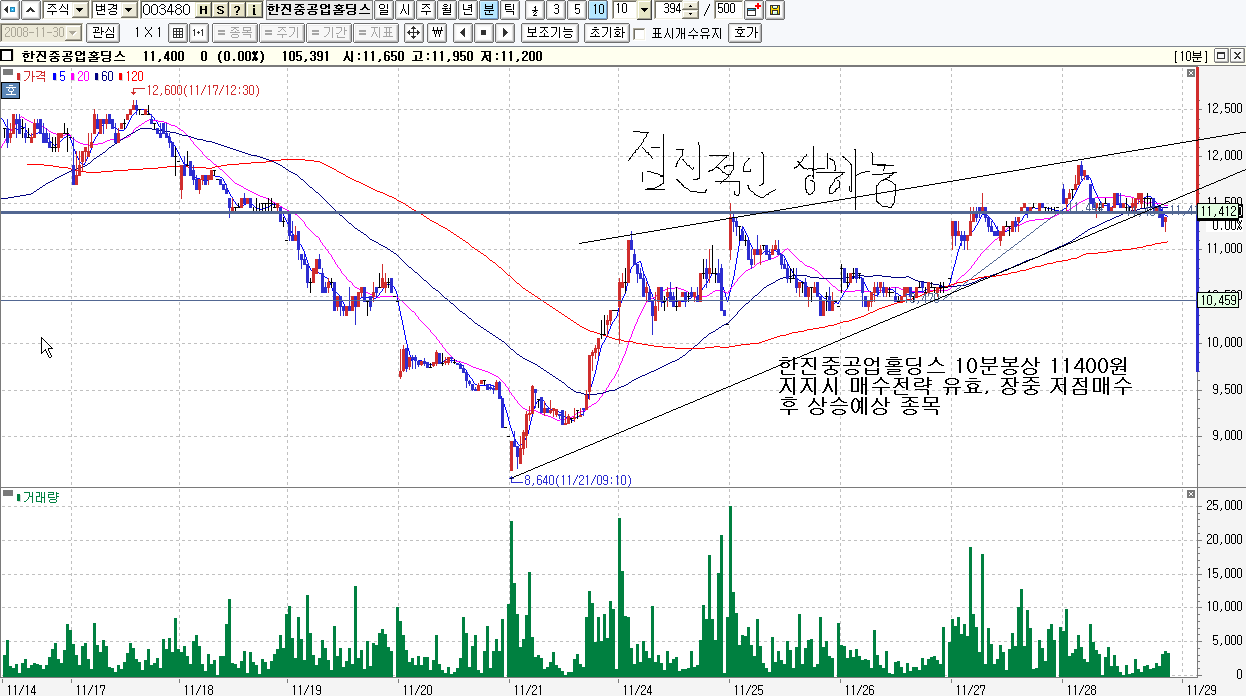Screen dimensions: 1246x696
Task: Click the 1+1 chart overlay icon
Action: (198, 33)
